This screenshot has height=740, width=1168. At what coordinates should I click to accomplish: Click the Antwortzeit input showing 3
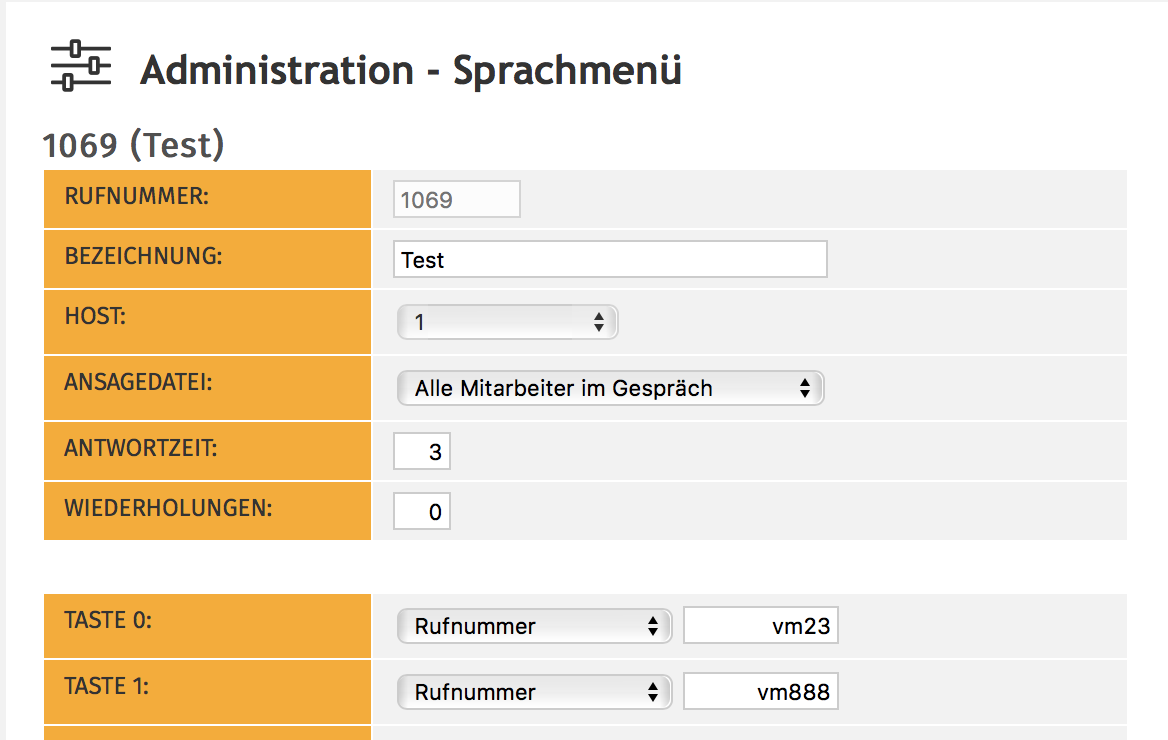422,452
